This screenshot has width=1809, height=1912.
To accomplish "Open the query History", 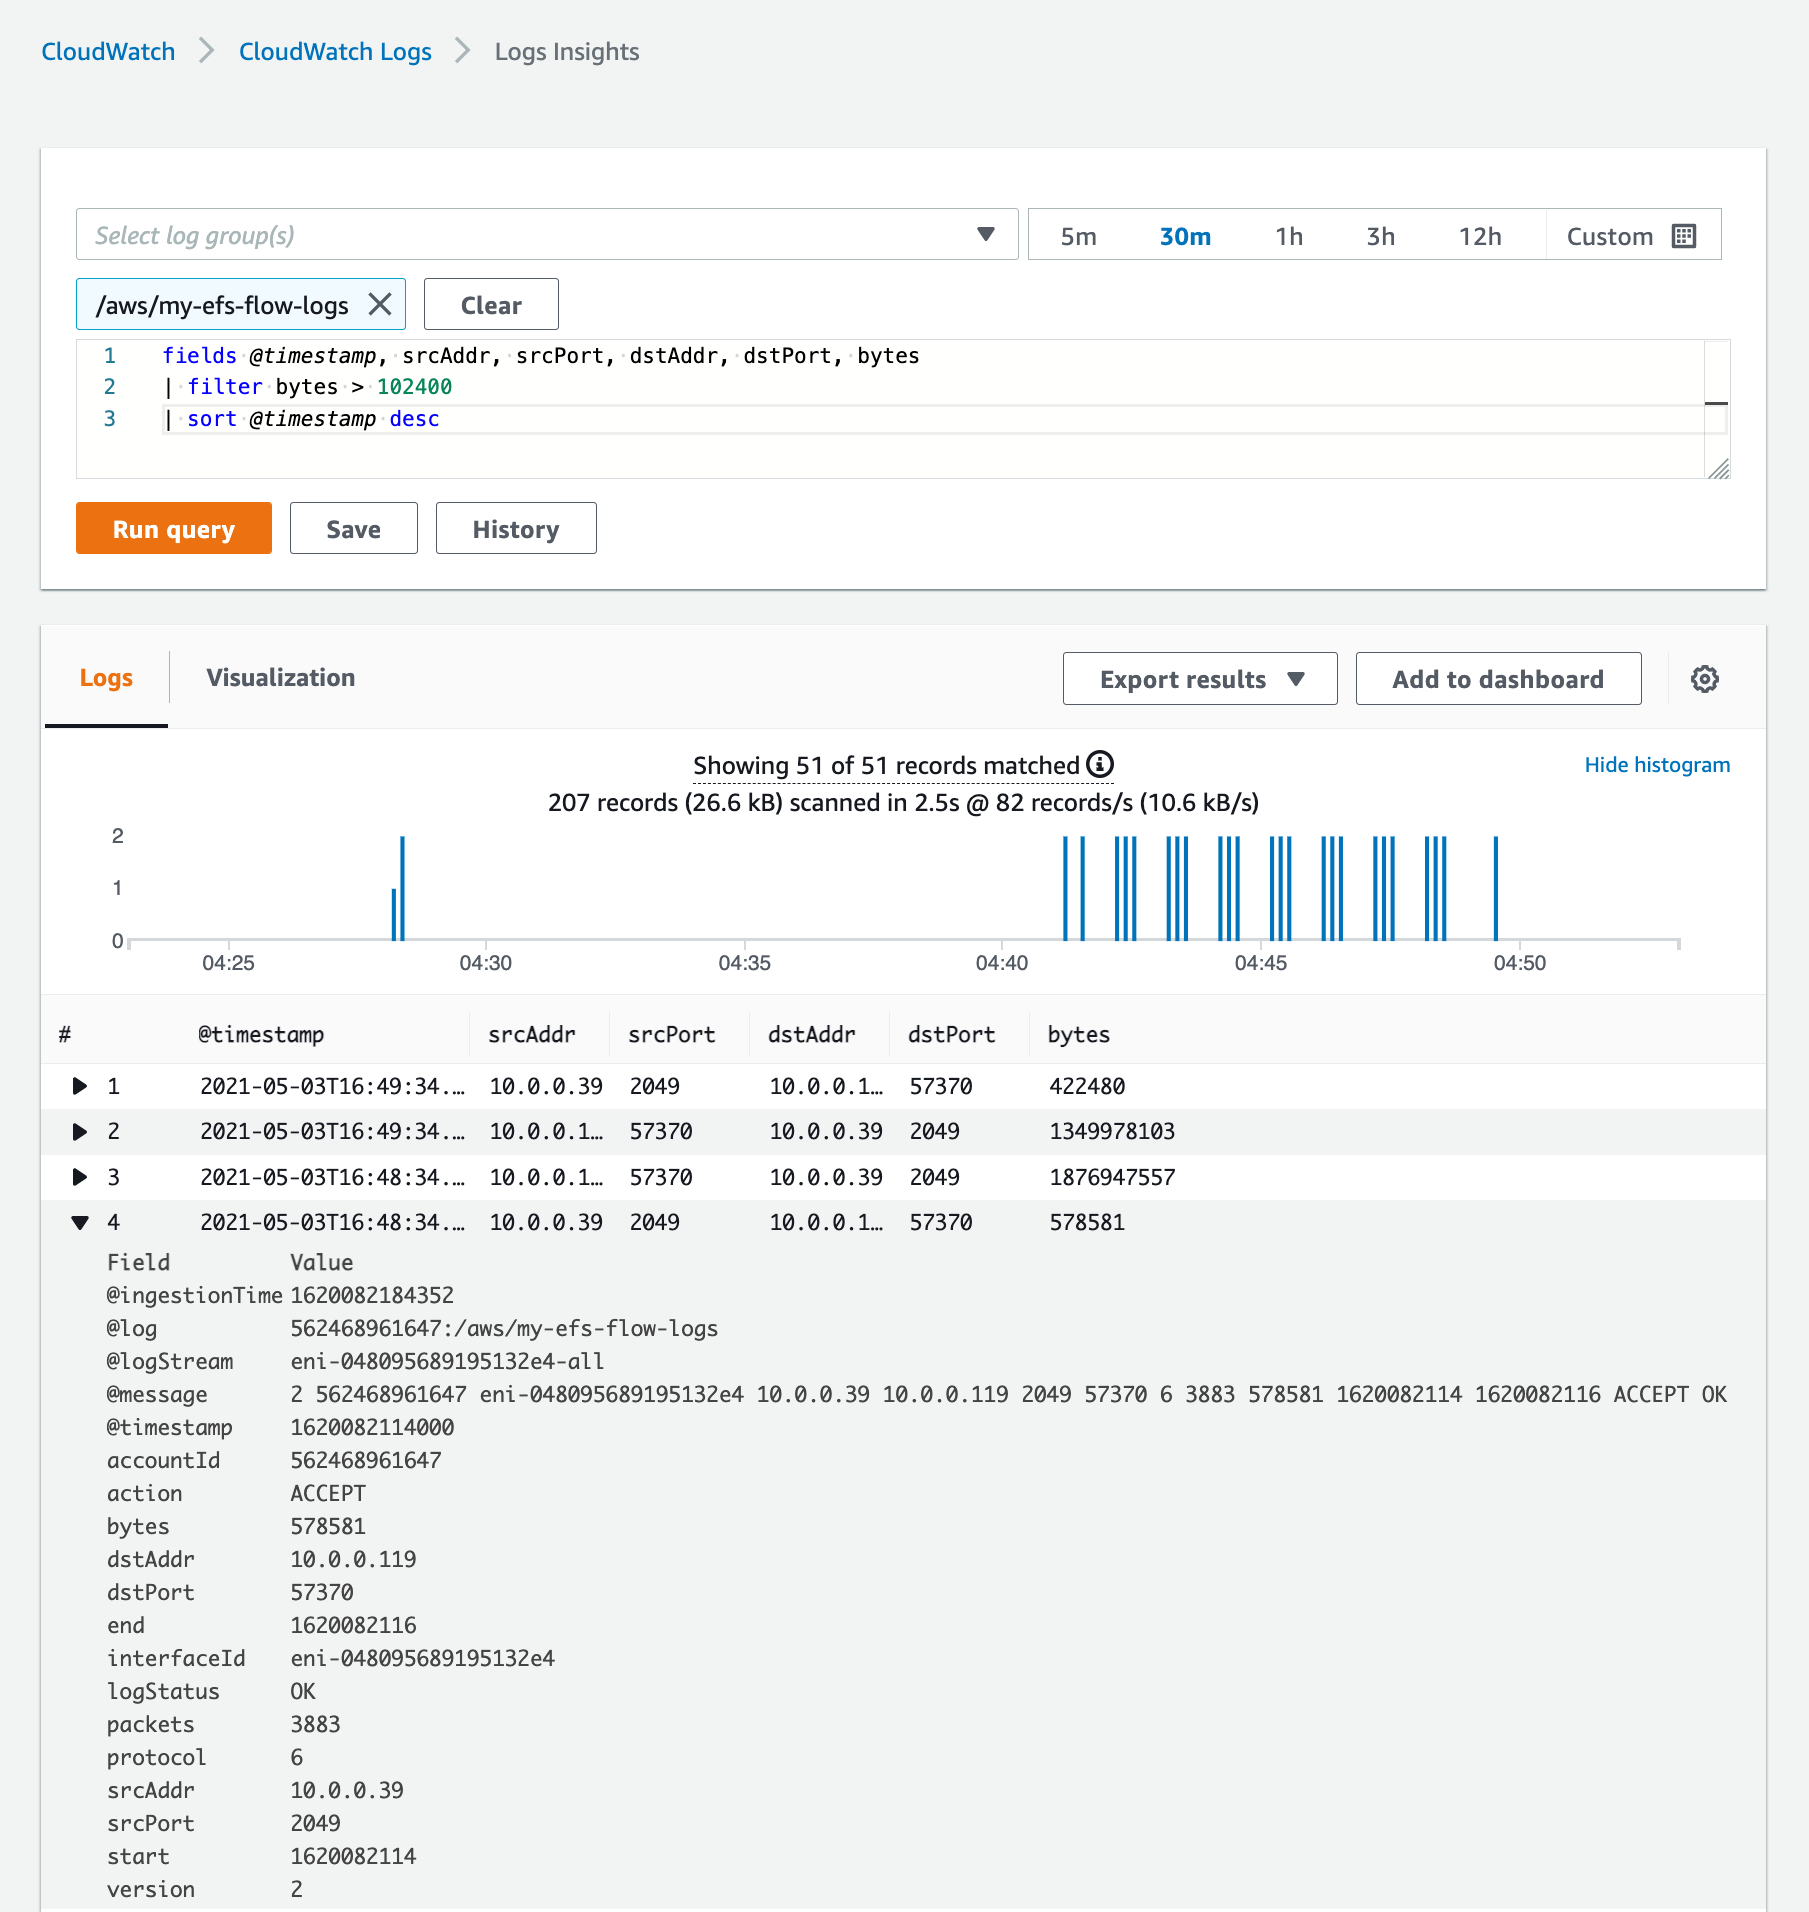I will (x=515, y=528).
